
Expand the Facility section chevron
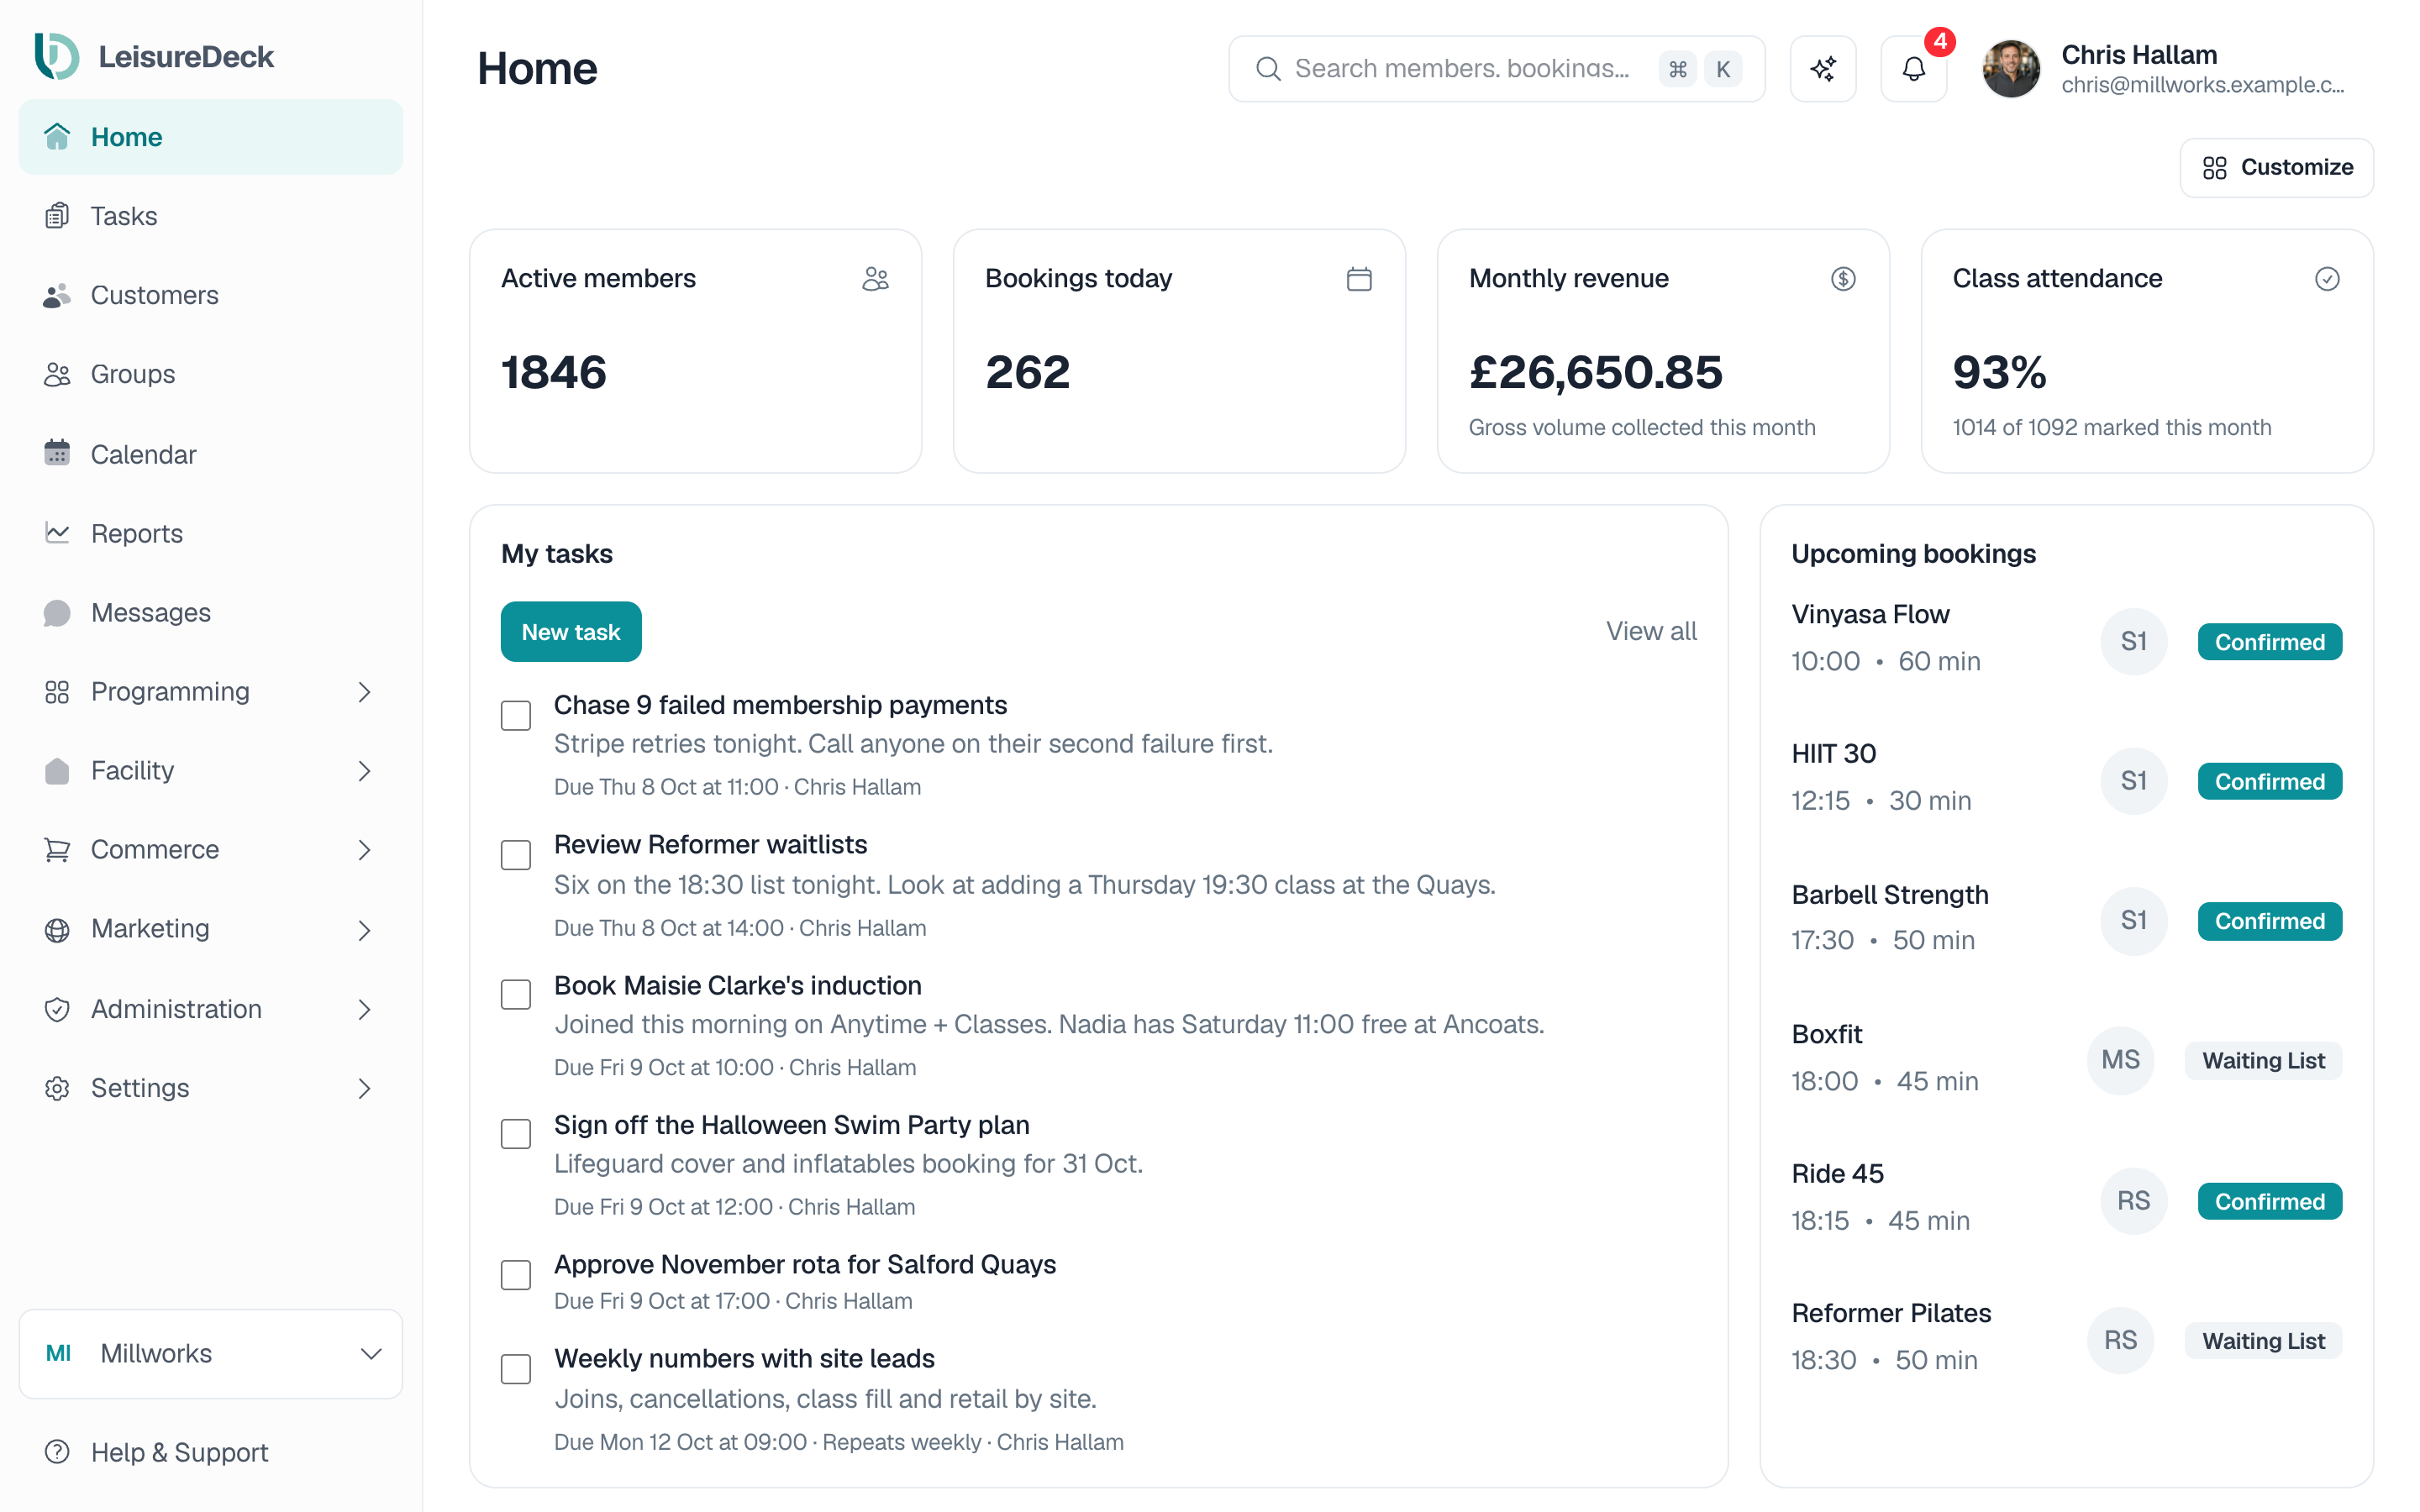(x=365, y=771)
